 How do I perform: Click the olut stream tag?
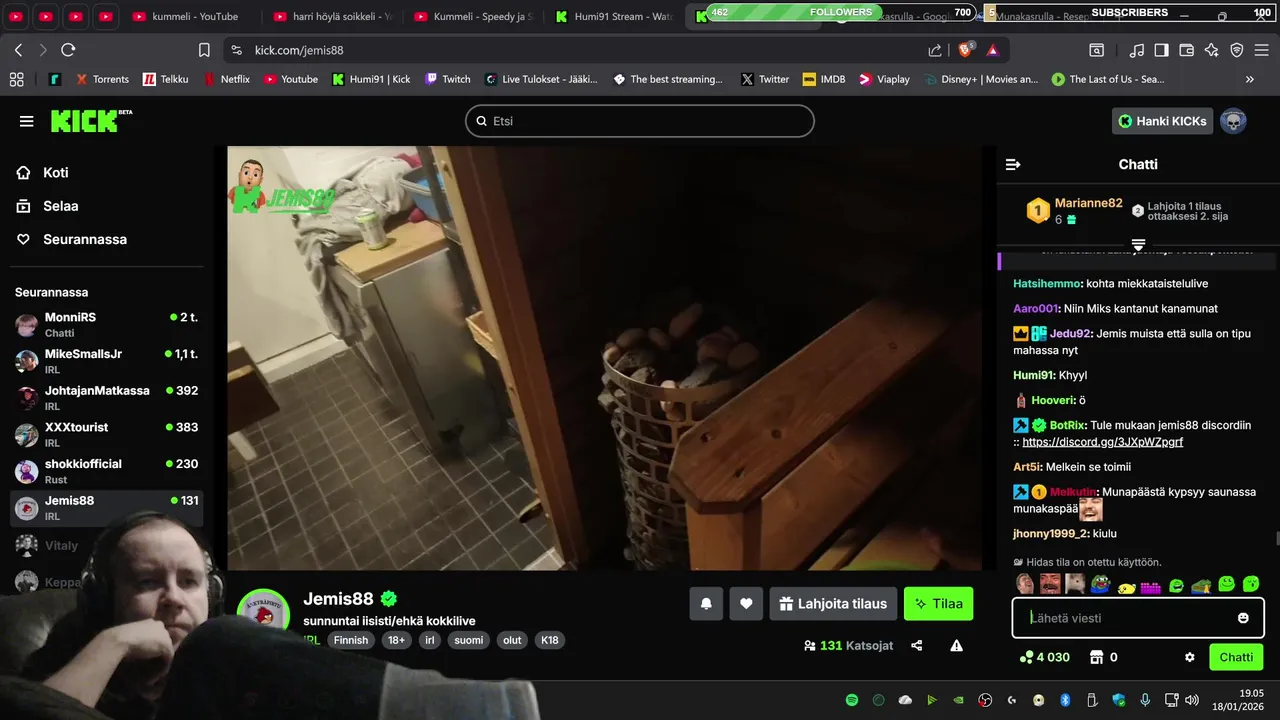tap(512, 640)
